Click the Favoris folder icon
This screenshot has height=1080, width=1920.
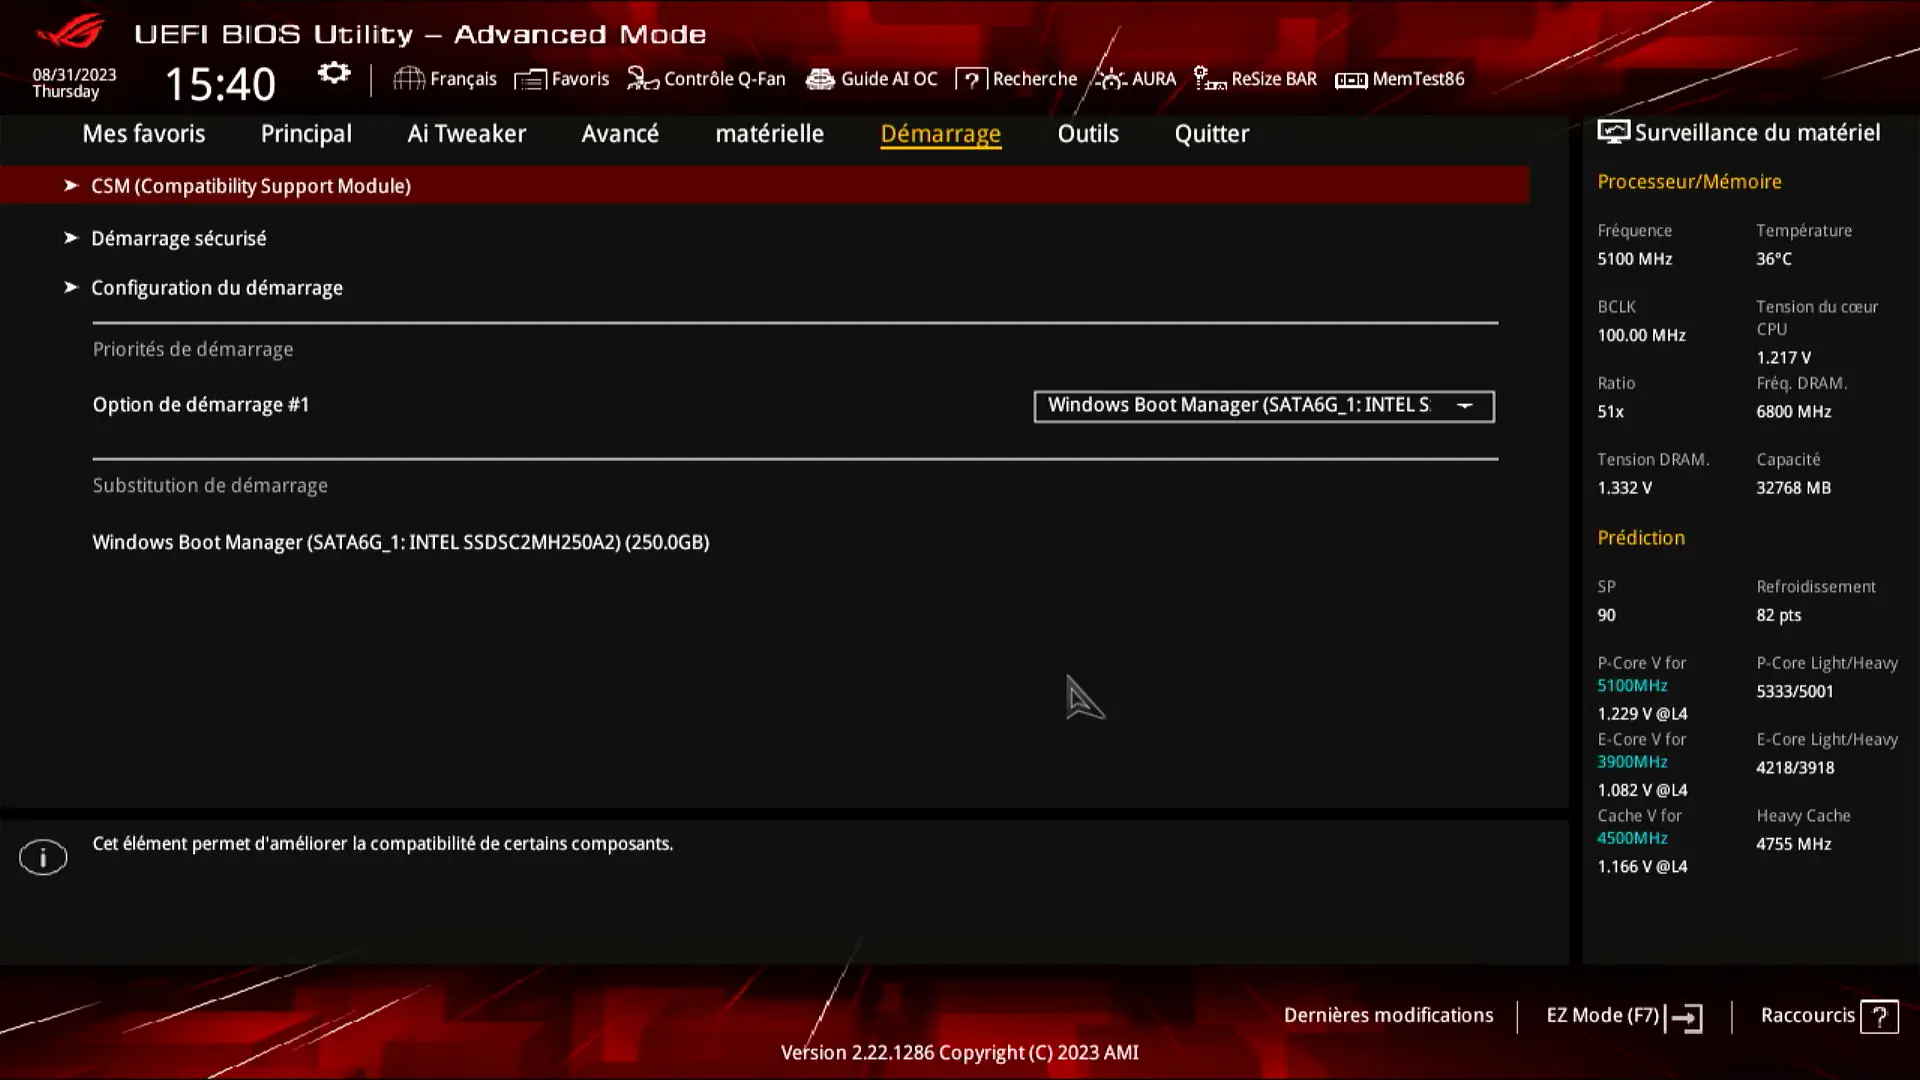tap(530, 79)
